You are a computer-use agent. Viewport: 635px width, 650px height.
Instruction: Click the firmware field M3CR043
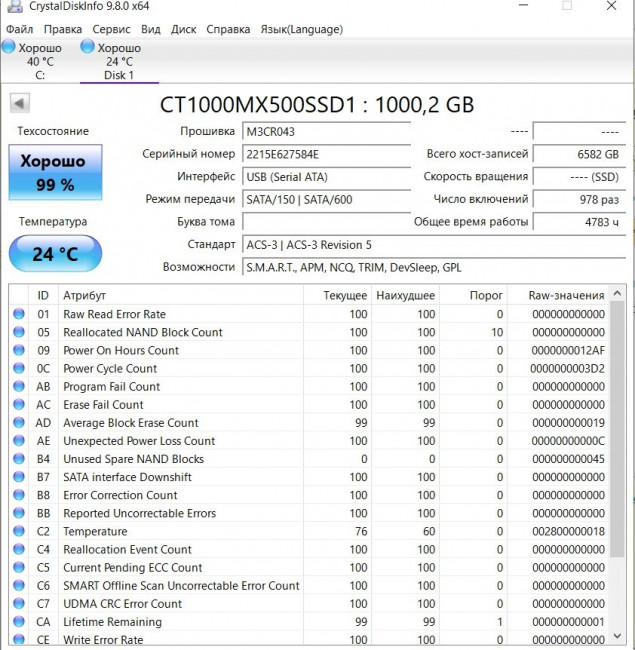pos(326,132)
